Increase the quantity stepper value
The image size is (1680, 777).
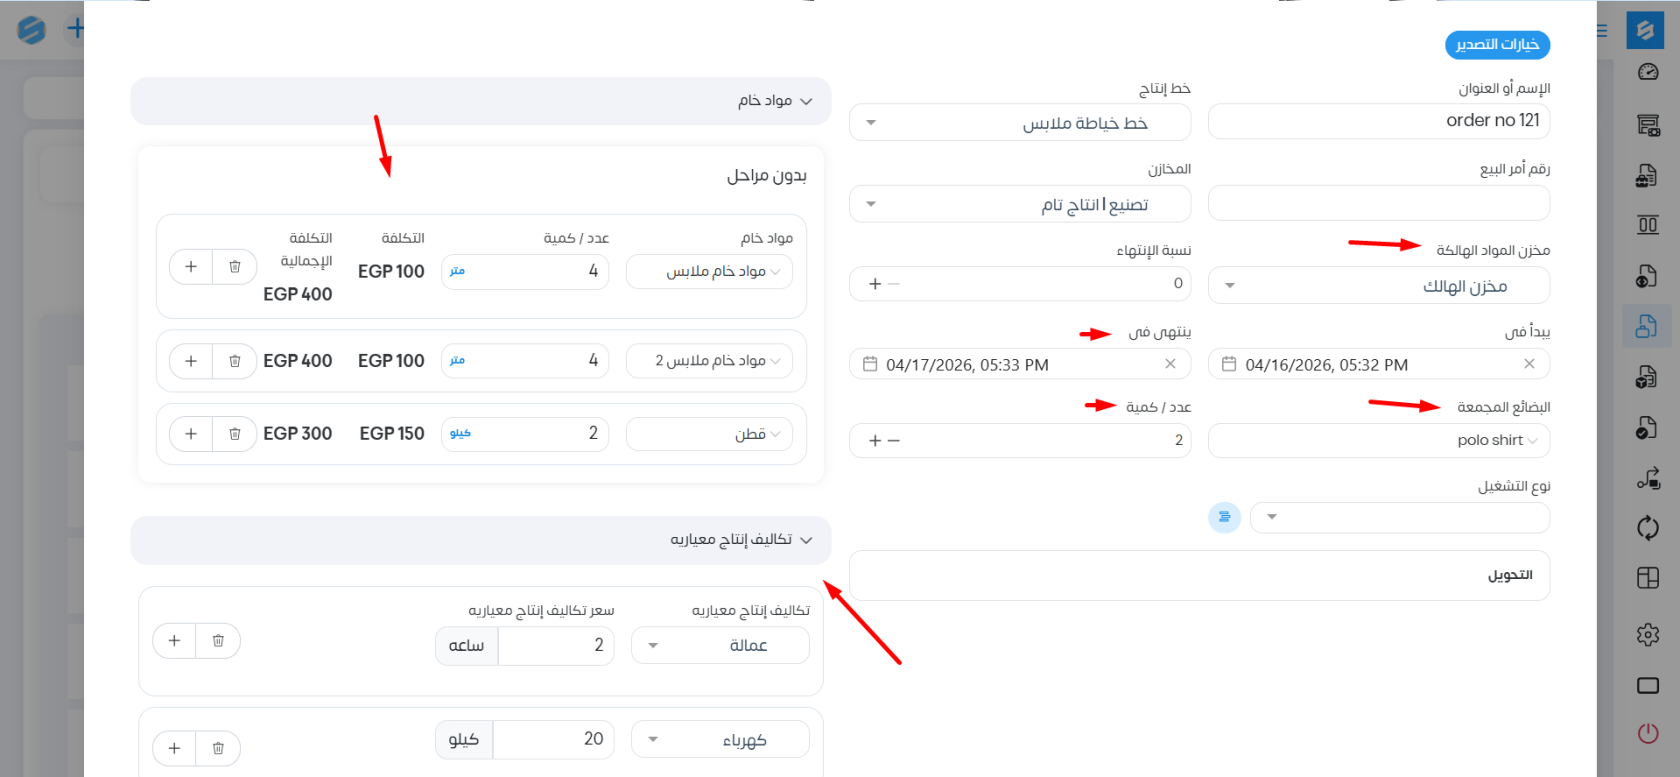875,441
